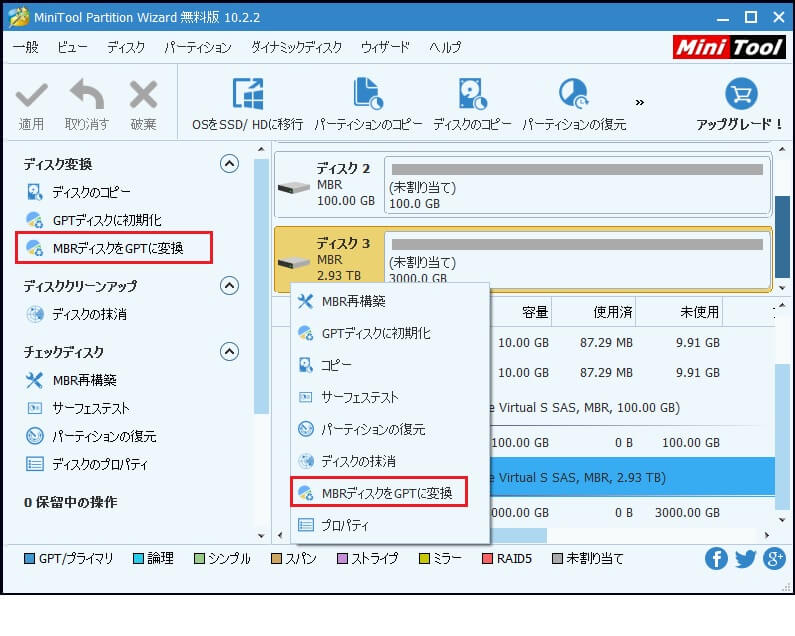Open the ダイナミックディスク menu

[x=297, y=47]
